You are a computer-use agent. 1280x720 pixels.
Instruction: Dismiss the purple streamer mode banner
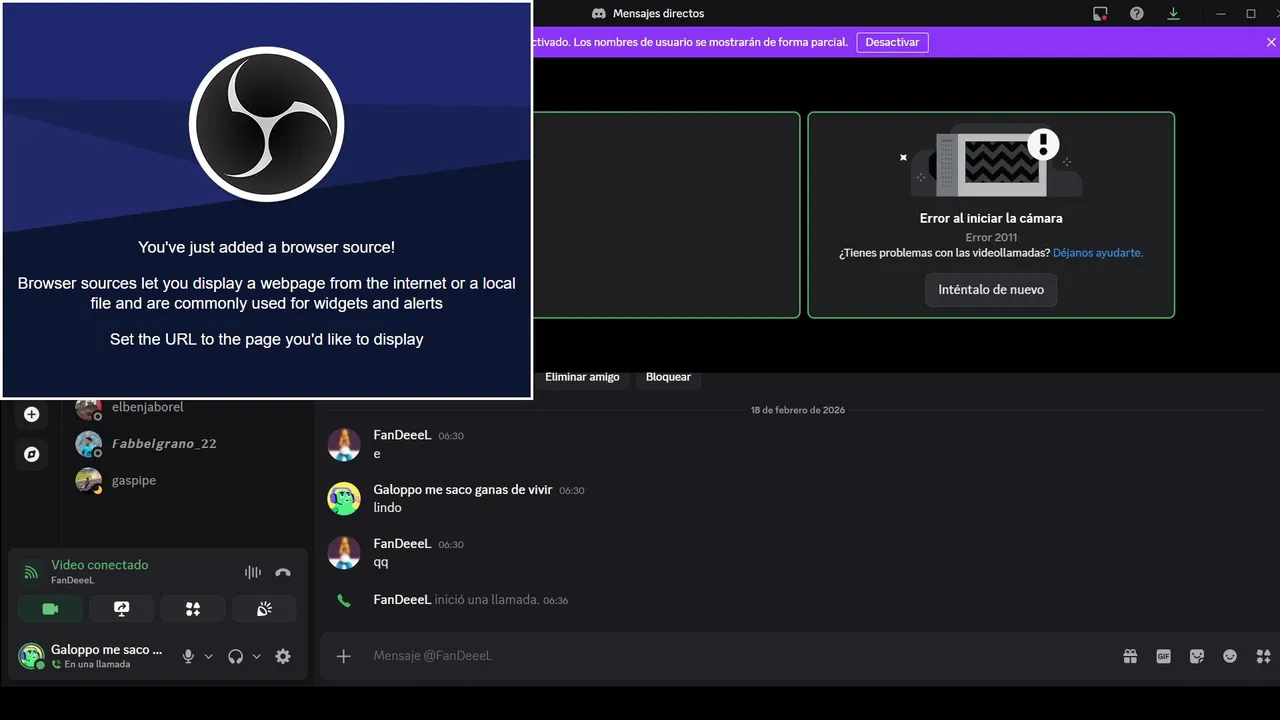1271,42
